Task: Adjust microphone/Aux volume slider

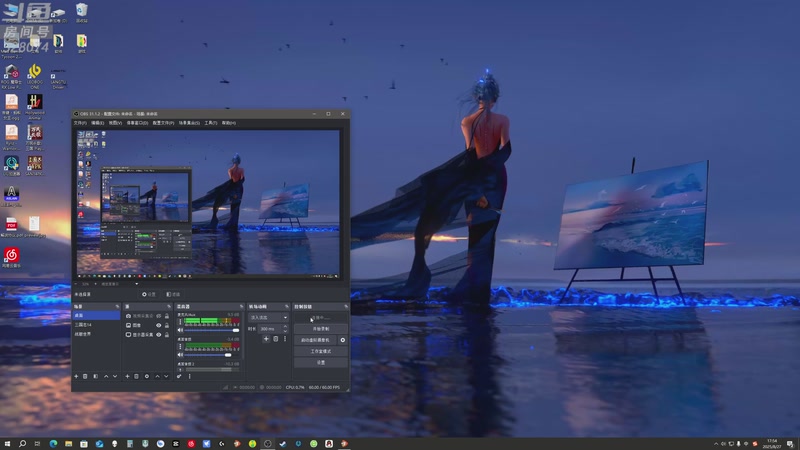Action: pos(211,330)
